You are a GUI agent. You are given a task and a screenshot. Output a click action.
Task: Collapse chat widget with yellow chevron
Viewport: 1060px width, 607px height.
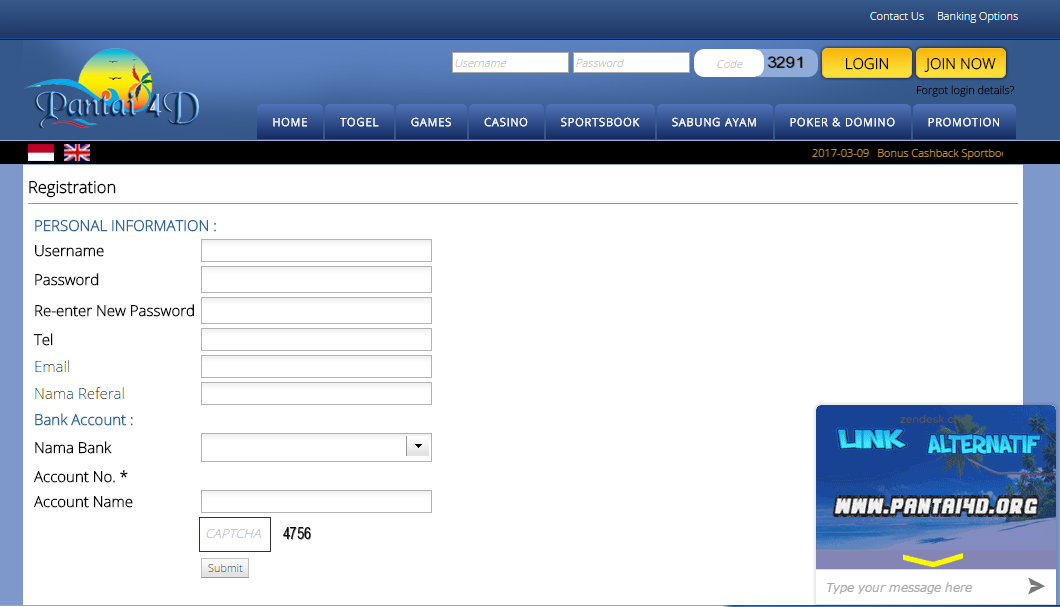click(x=933, y=560)
